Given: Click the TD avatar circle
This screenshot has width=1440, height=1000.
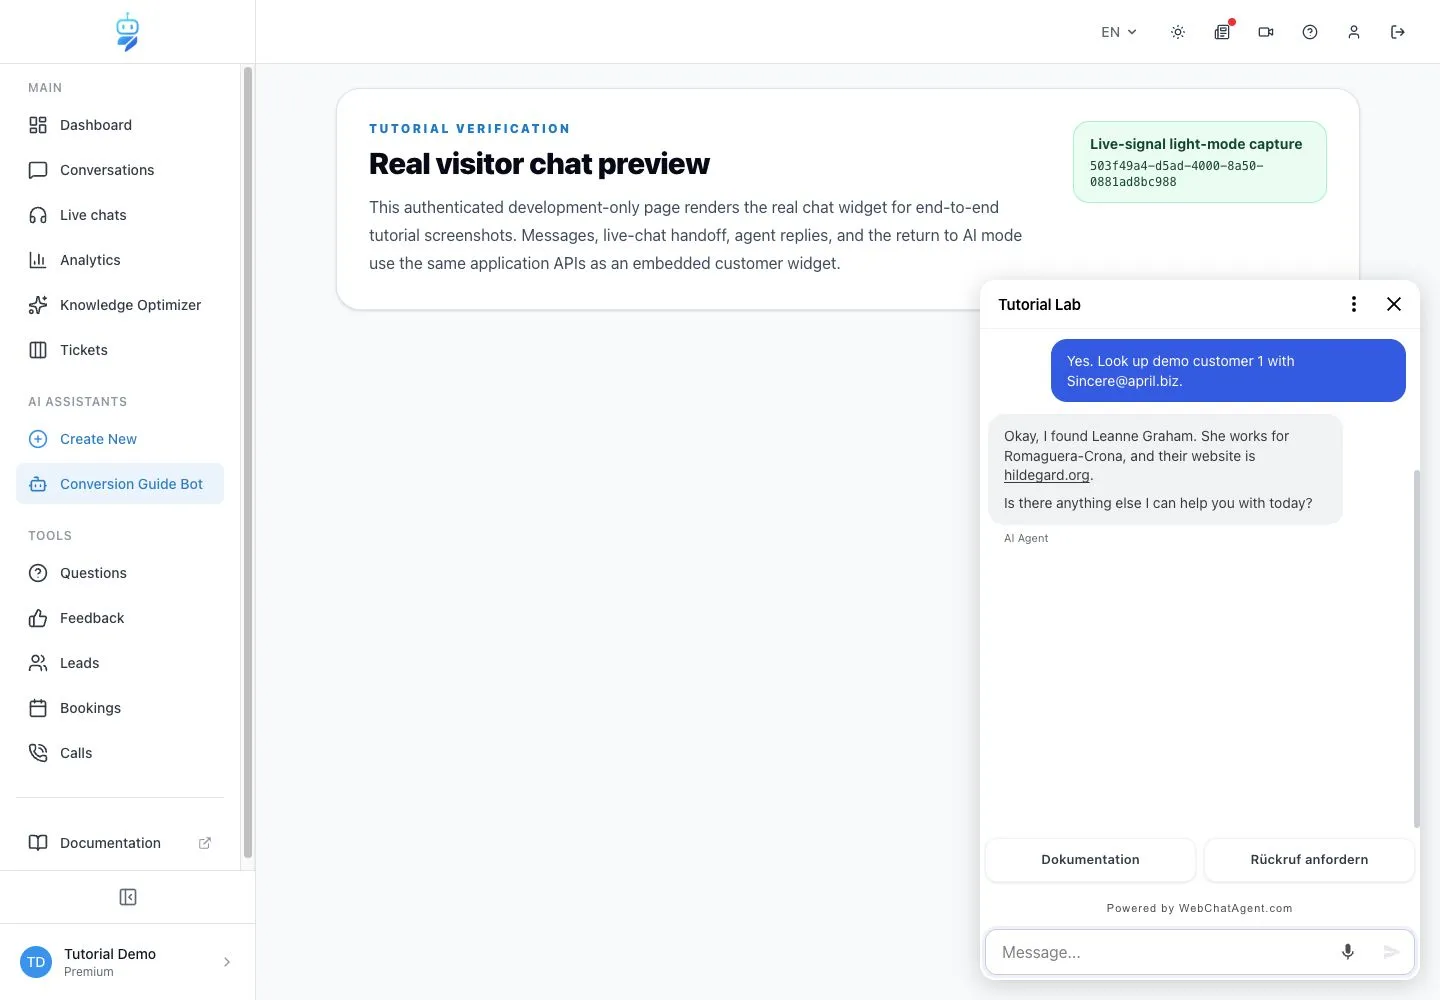Looking at the screenshot, I should click(36, 962).
